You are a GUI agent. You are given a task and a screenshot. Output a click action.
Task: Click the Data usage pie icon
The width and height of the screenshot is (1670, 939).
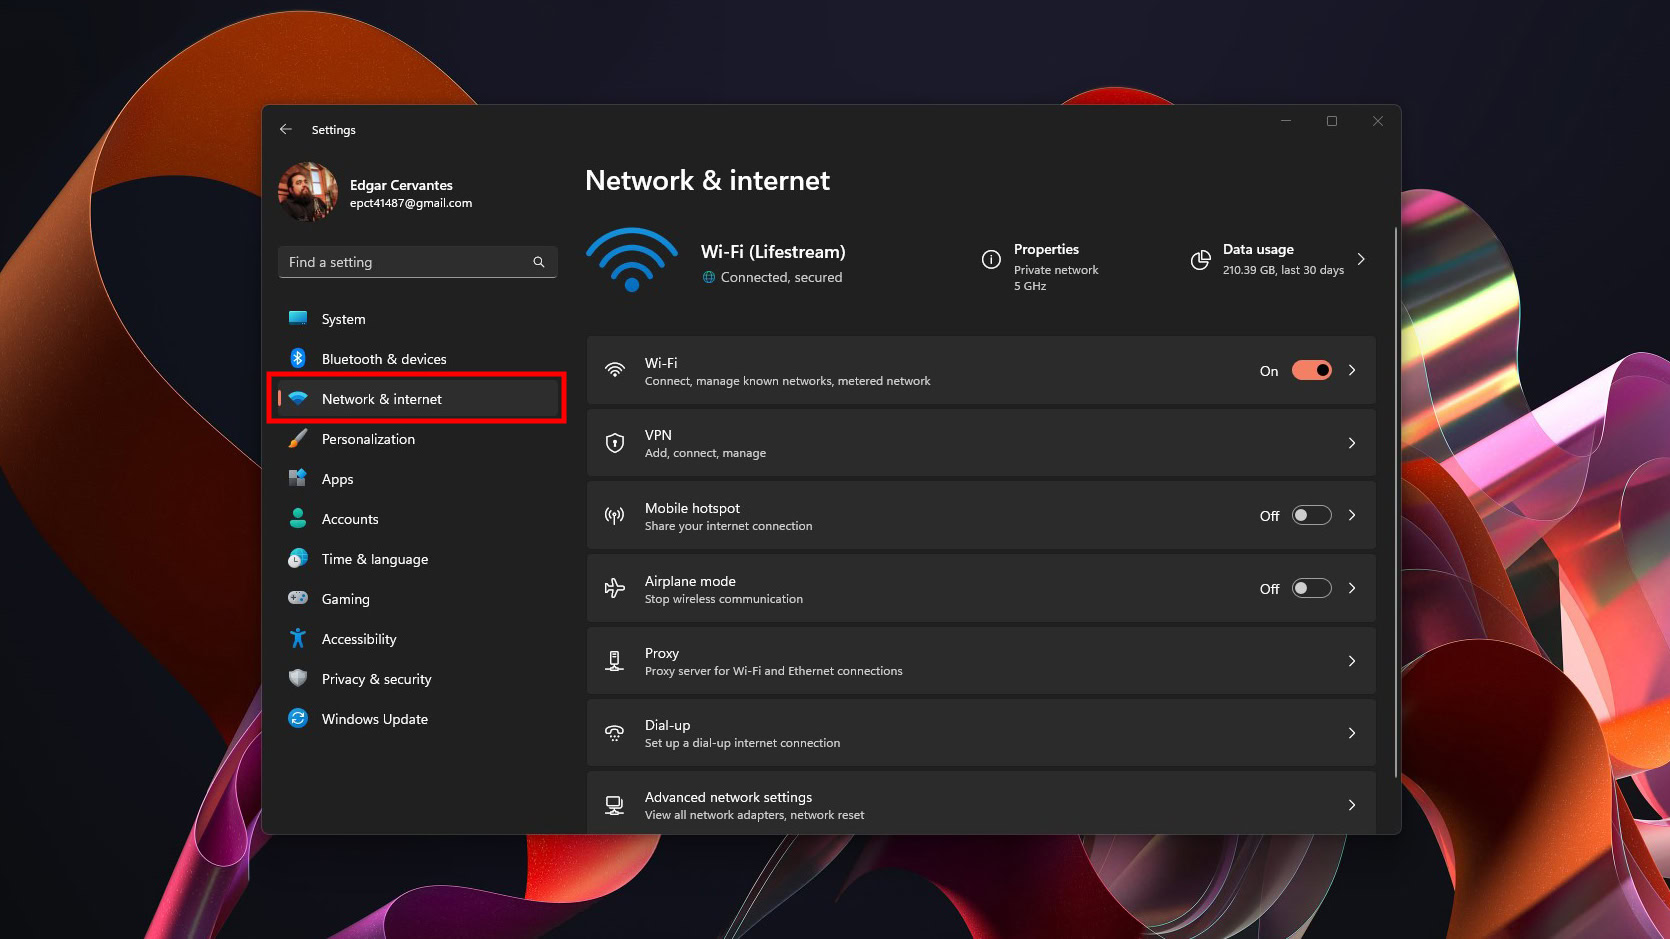pos(1200,260)
